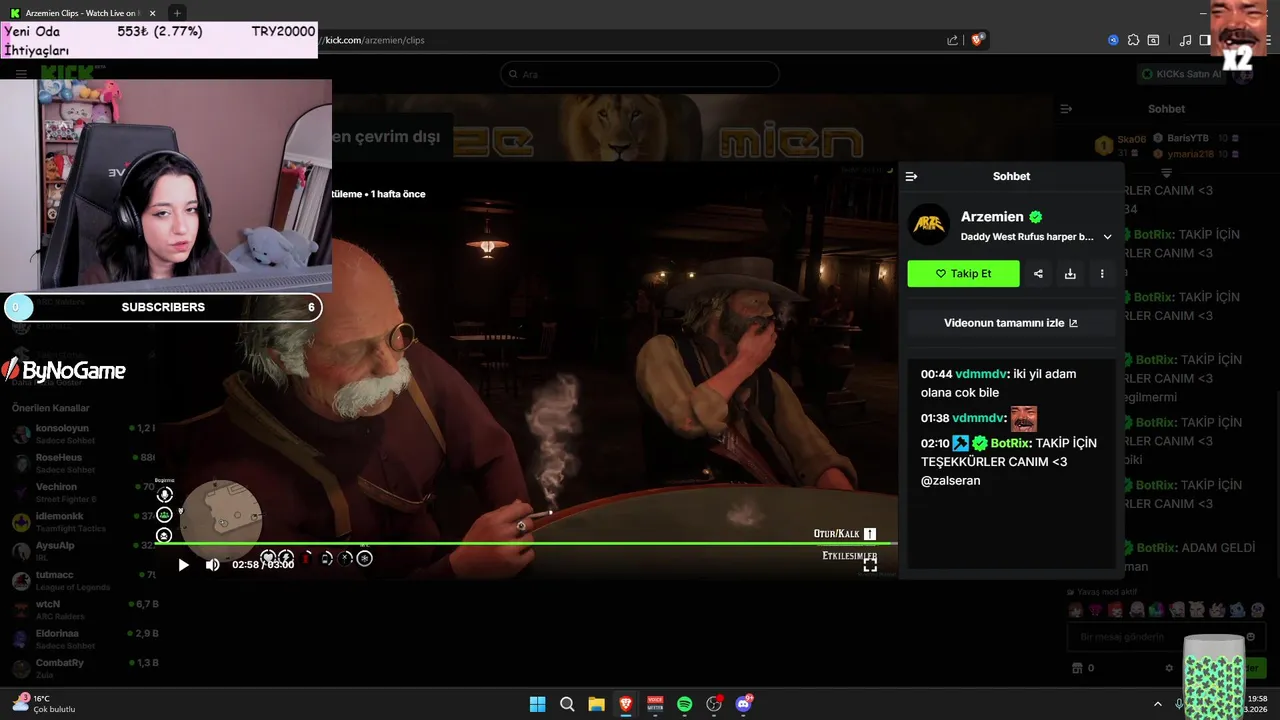This screenshot has height=720, width=1280.
Task: Show hidden system tray icons
Action: (1158, 704)
